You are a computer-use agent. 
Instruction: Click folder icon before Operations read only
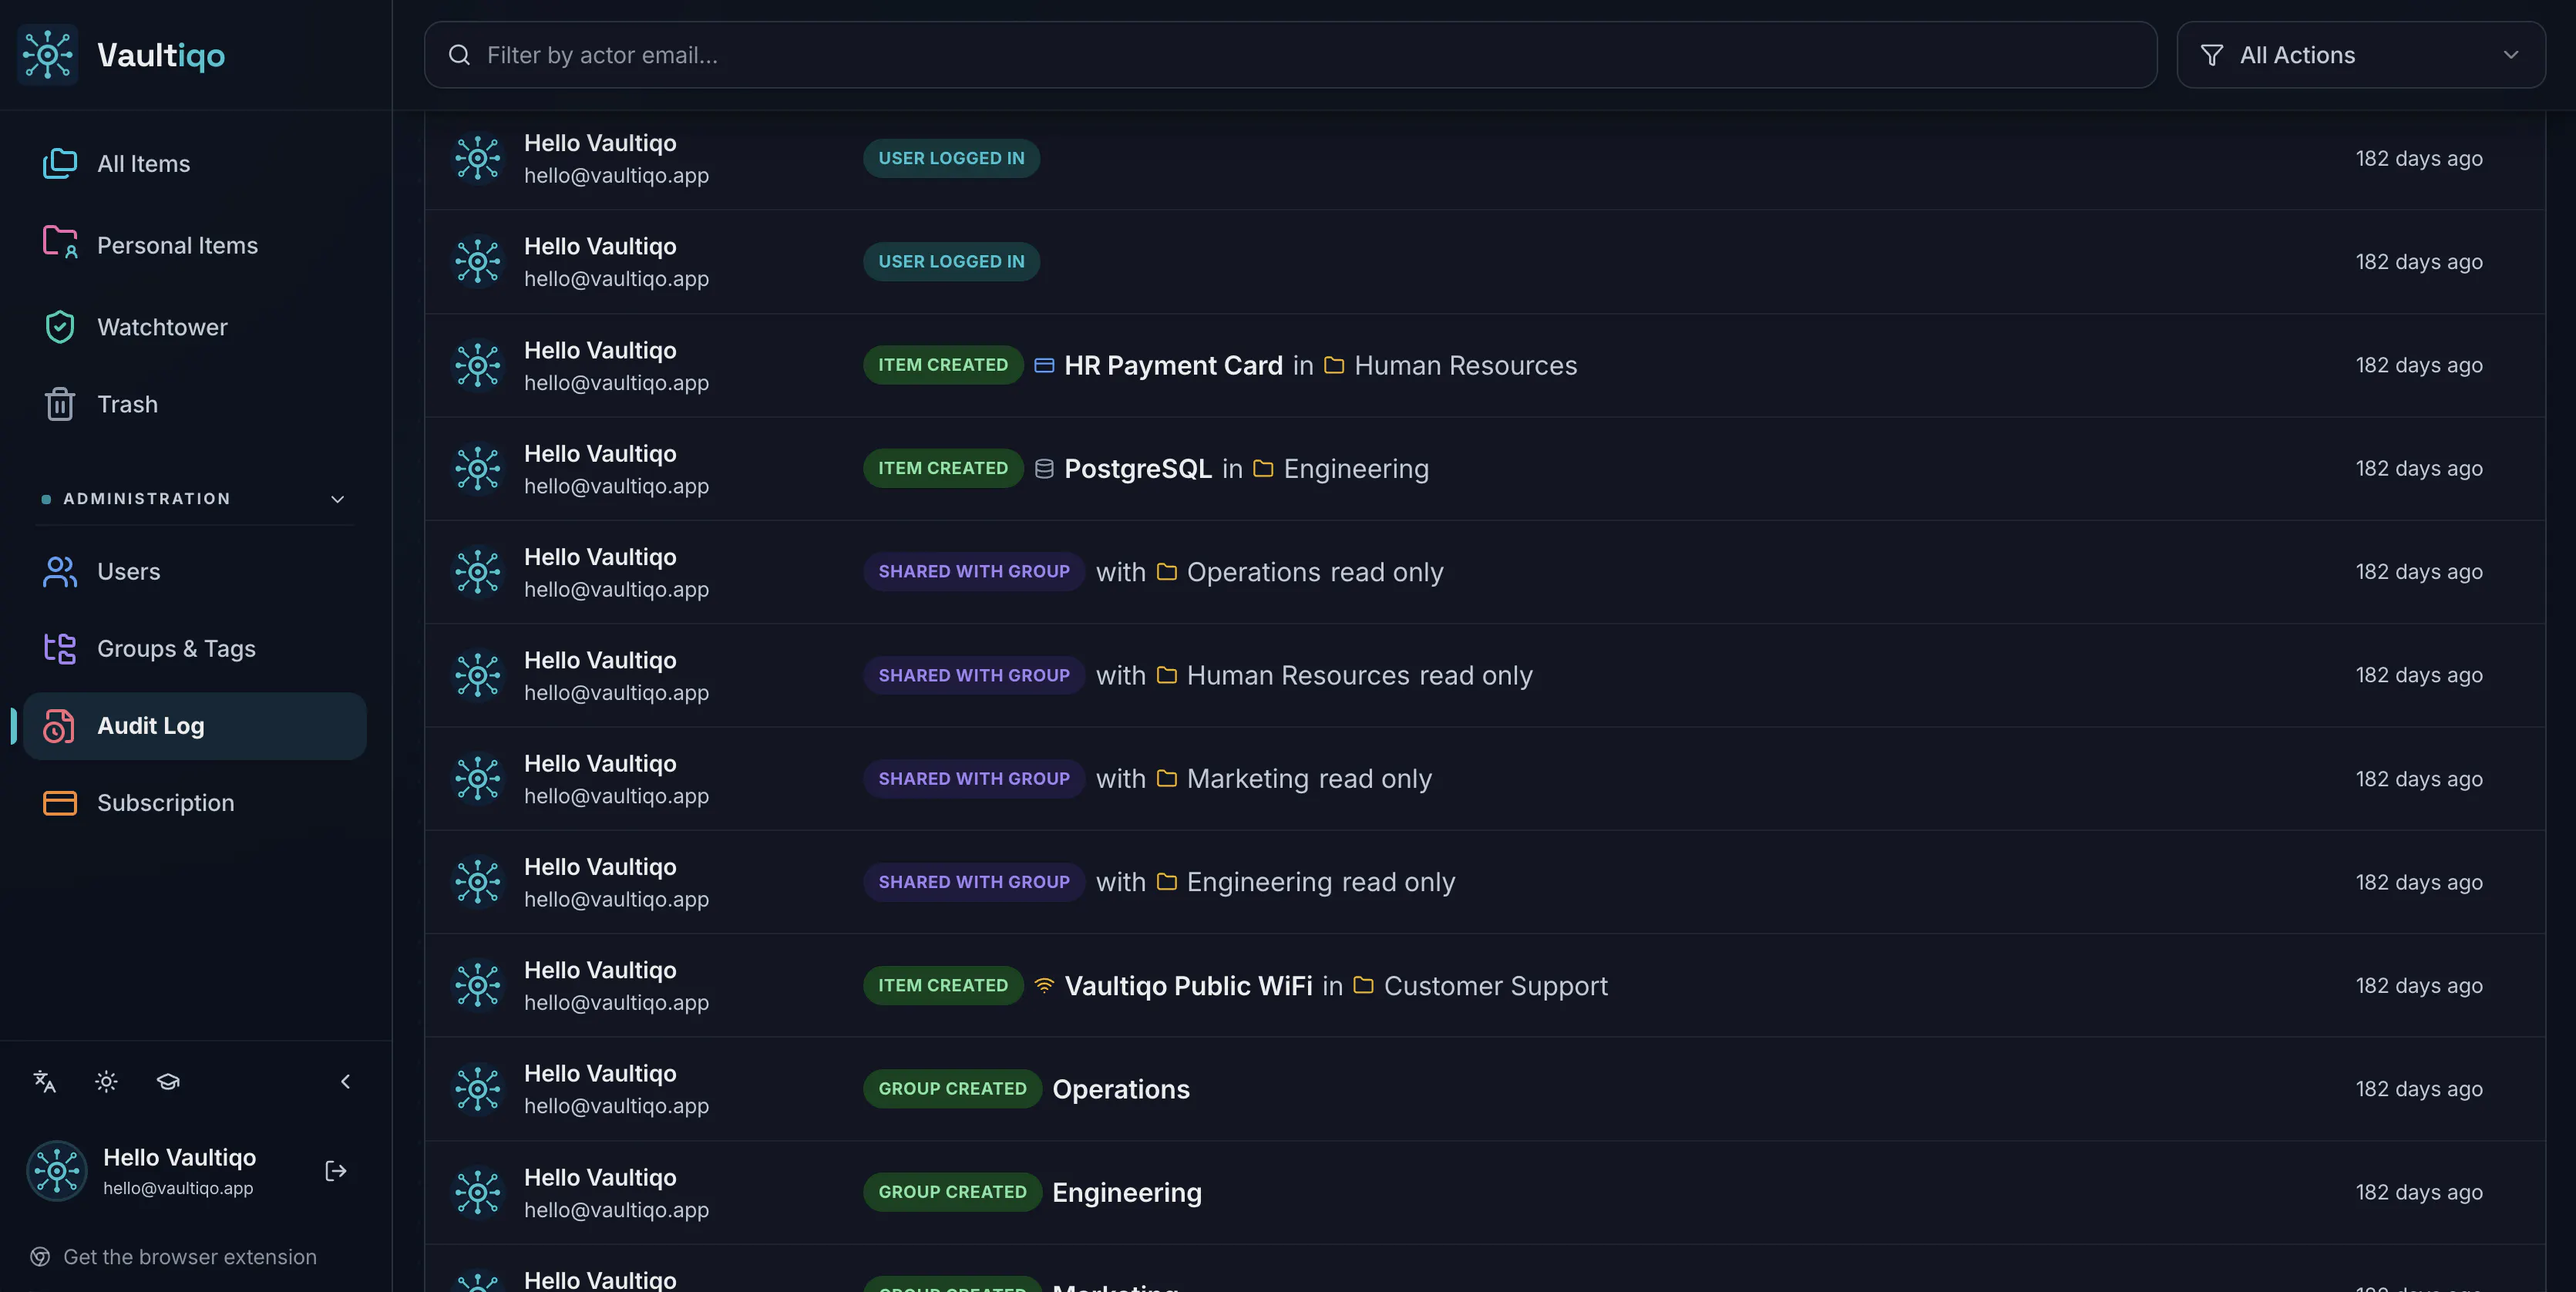point(1166,572)
